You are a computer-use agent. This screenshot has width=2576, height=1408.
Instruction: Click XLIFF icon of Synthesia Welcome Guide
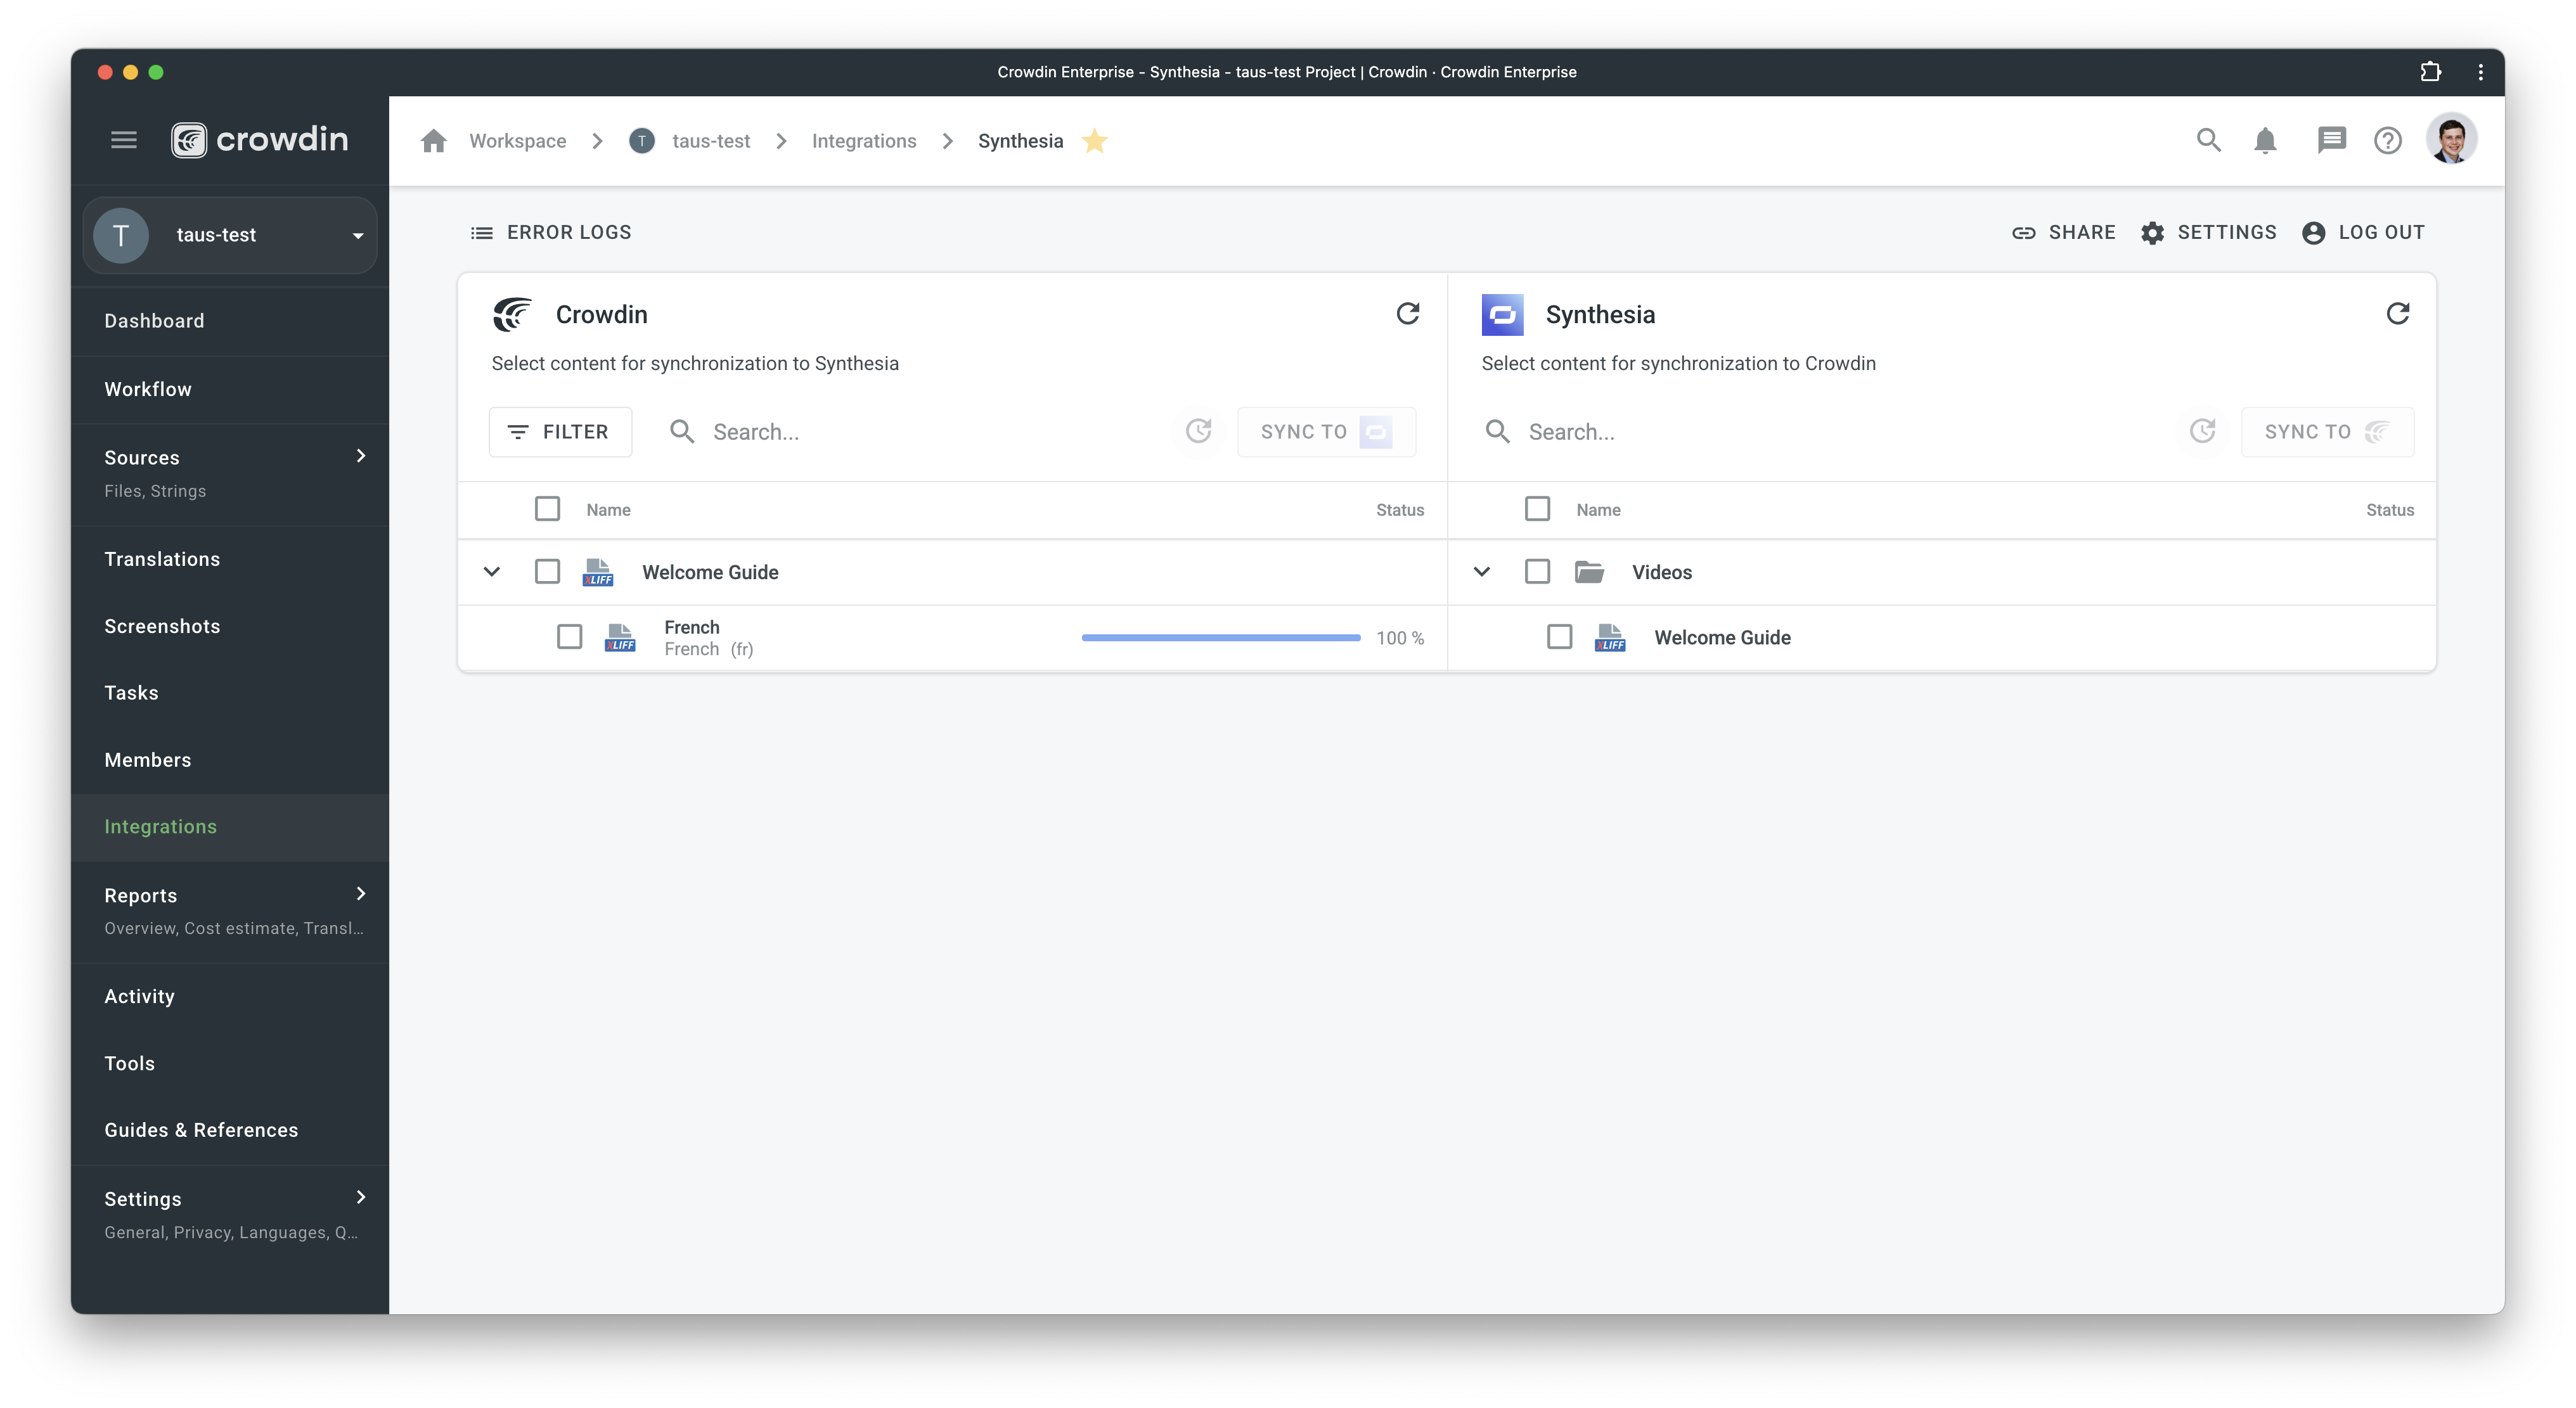tap(1610, 638)
